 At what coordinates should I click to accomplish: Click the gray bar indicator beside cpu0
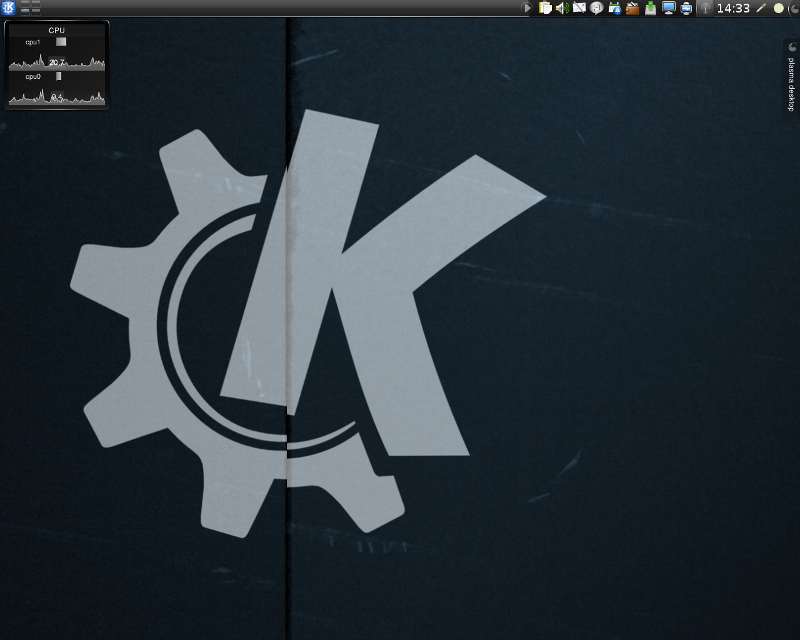pos(59,76)
